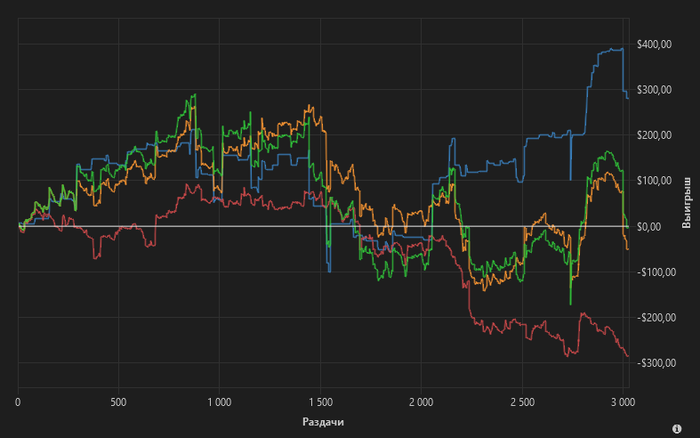Click the blue line's peak near $400
700x438 pixels.
tap(622, 49)
